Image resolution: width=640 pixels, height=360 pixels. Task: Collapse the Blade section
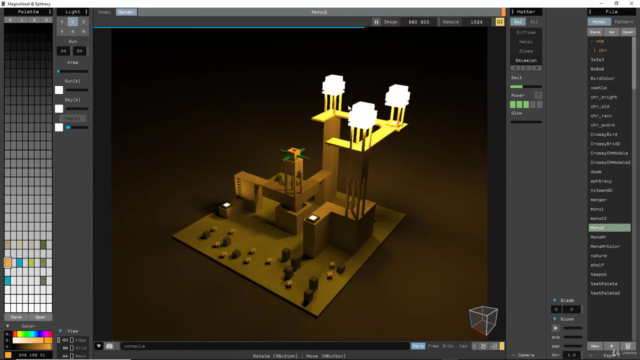pyautogui.click(x=554, y=300)
